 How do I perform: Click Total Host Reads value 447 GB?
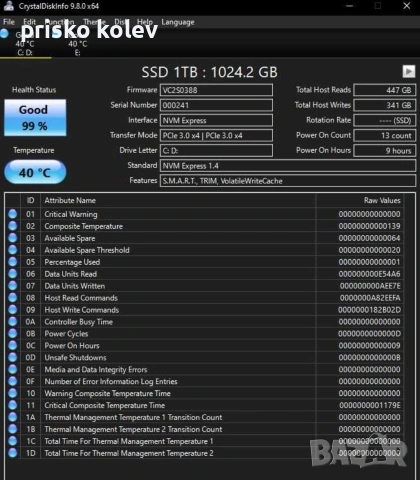point(385,90)
